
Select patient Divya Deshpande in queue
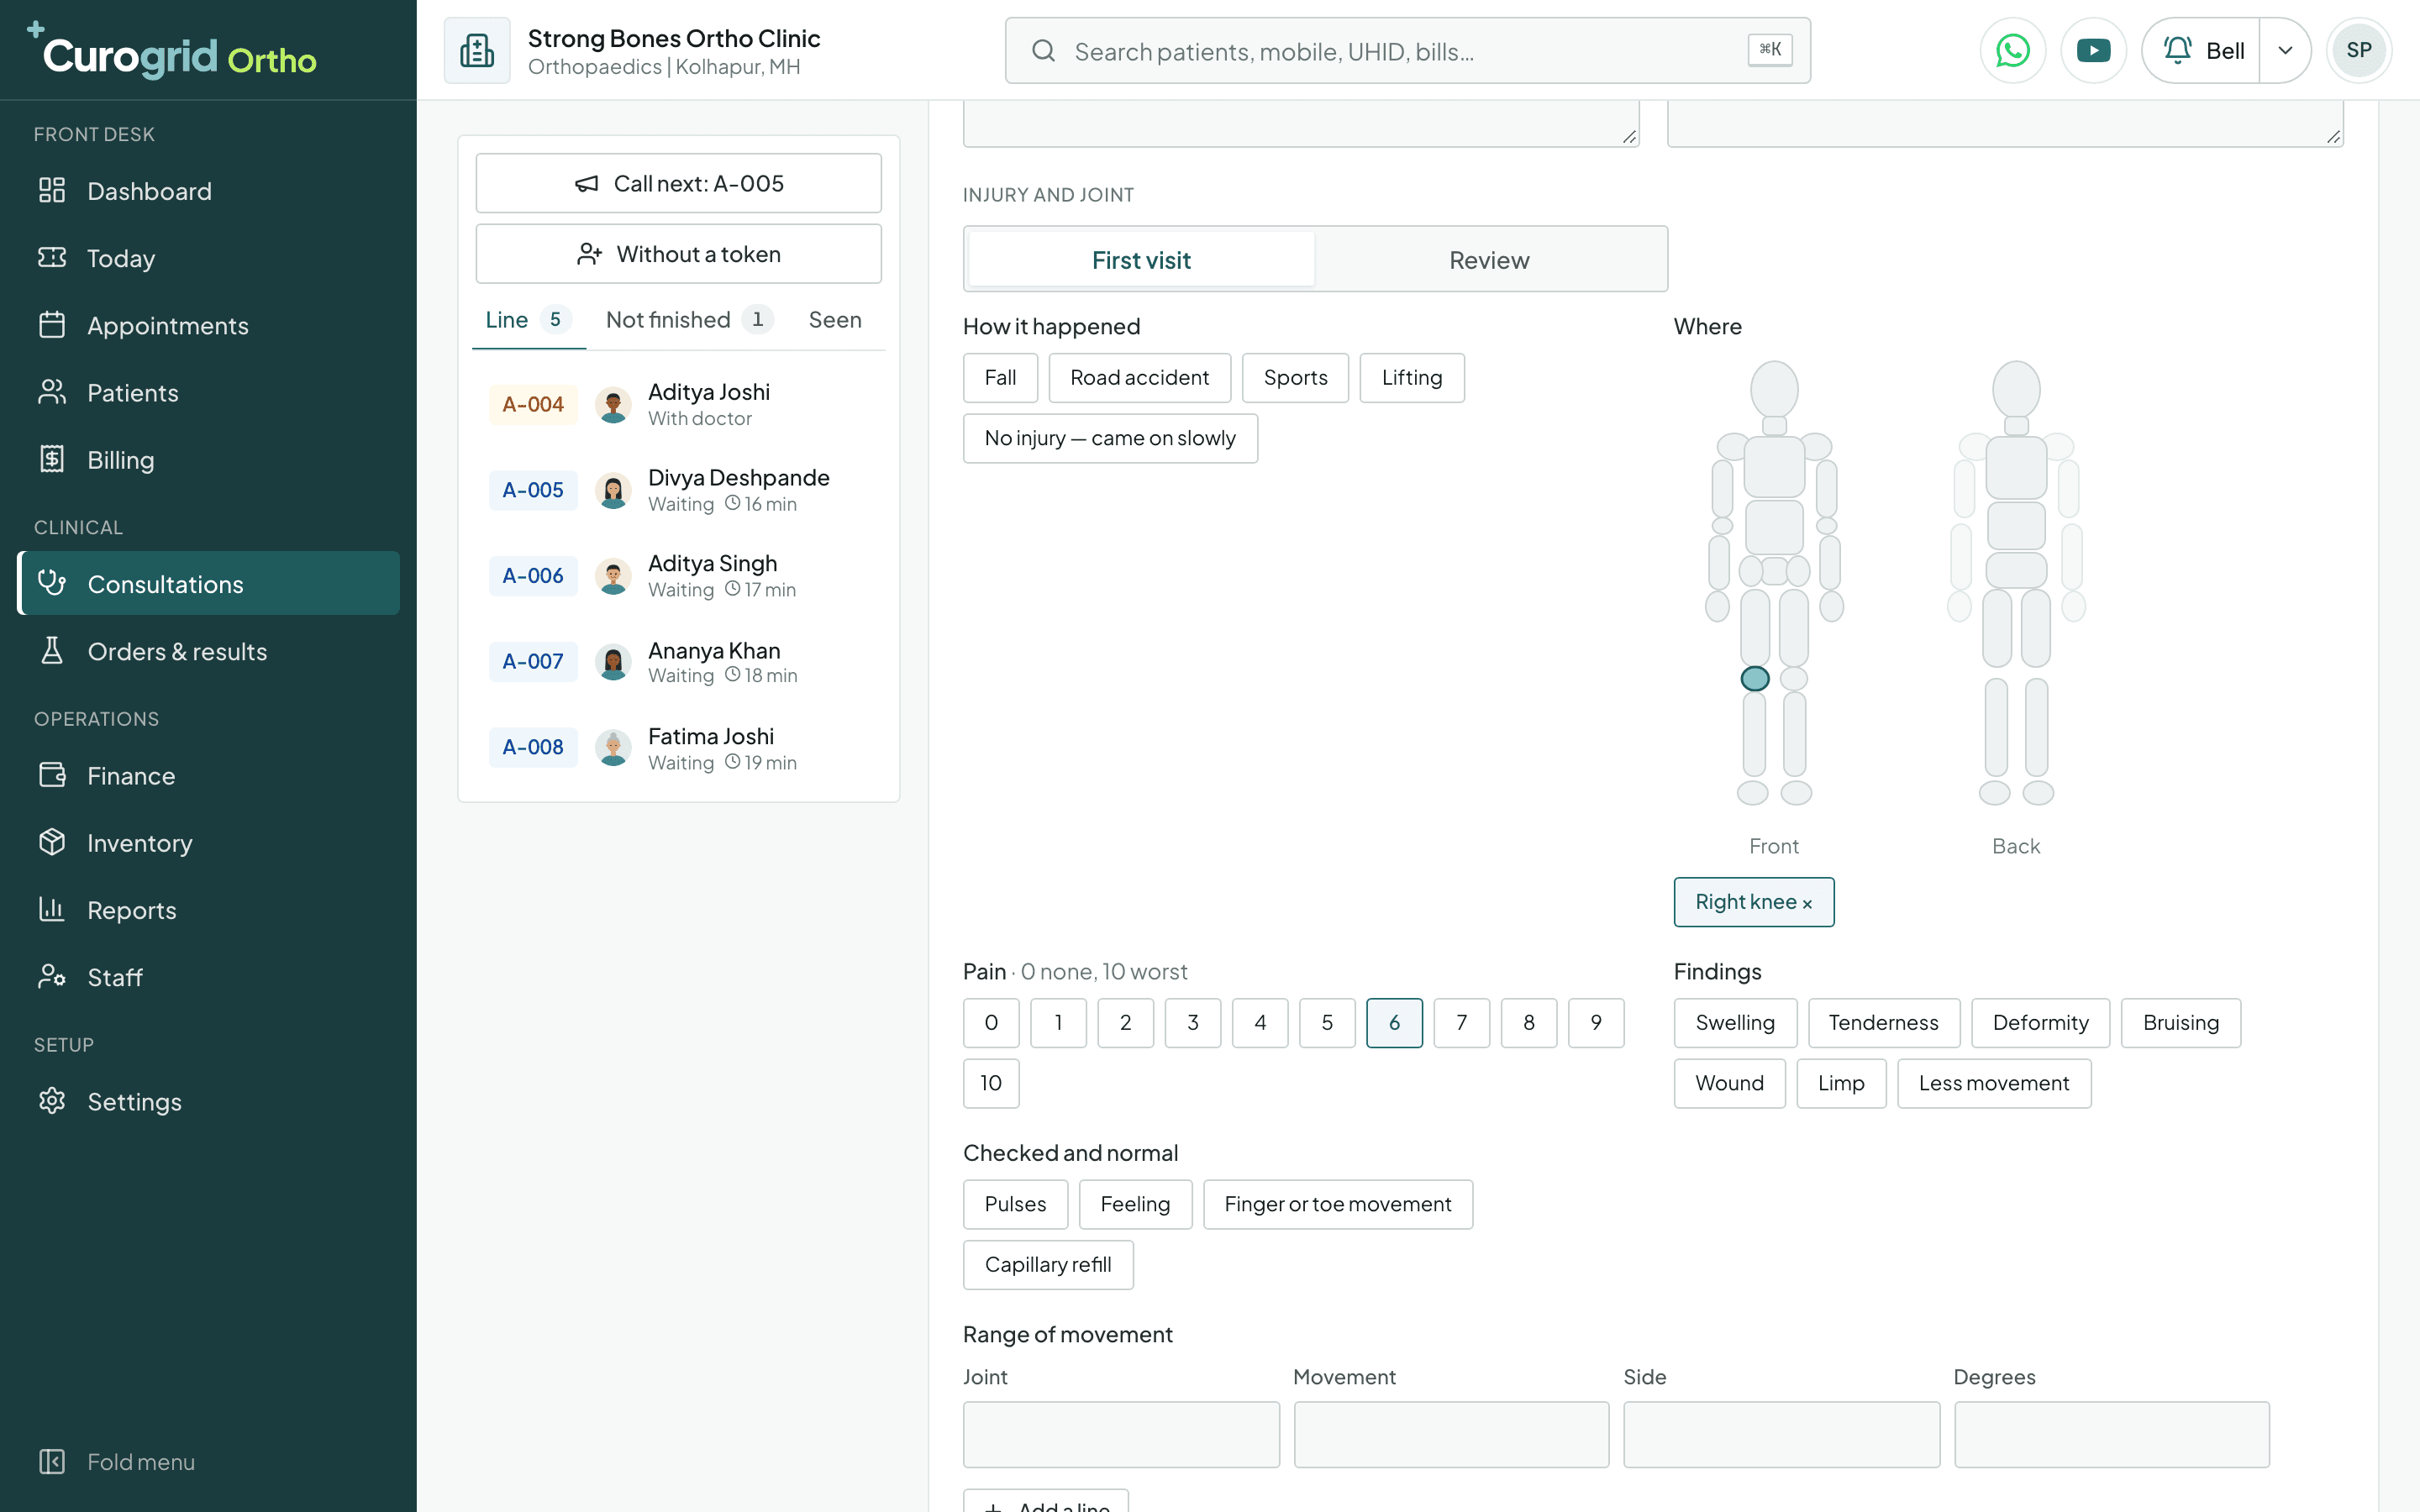point(678,490)
